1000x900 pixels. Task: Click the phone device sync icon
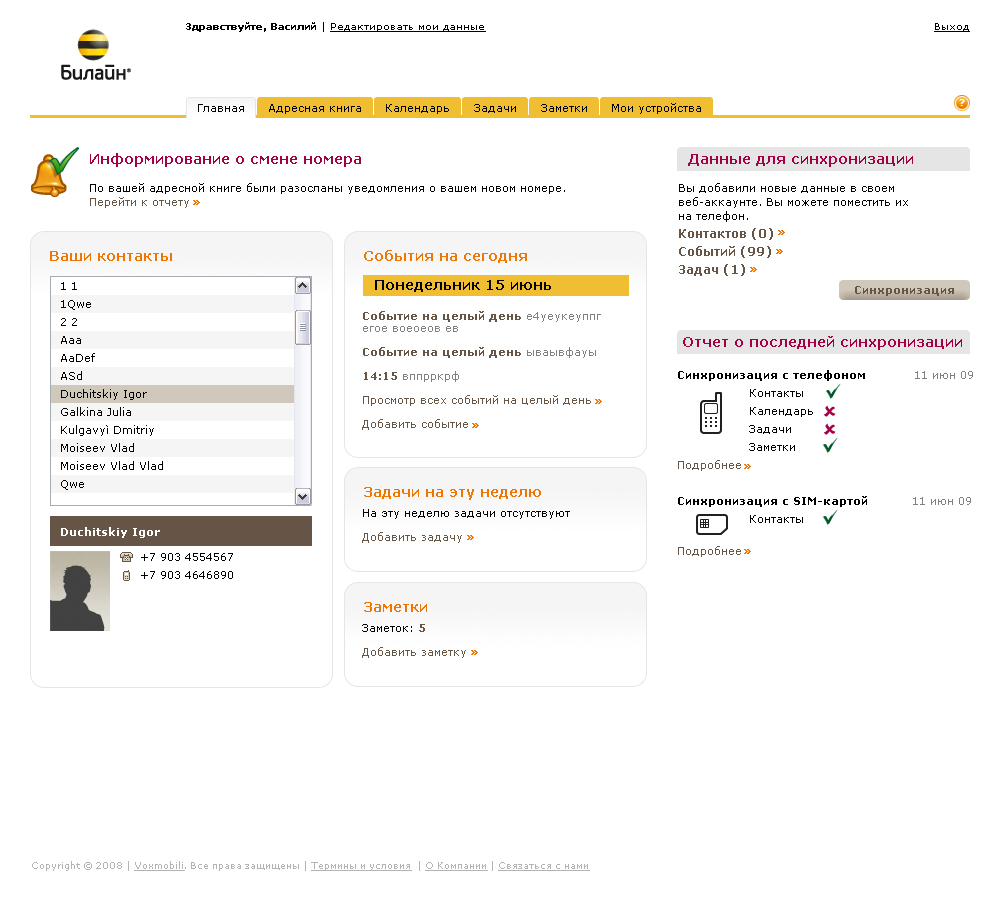click(711, 413)
